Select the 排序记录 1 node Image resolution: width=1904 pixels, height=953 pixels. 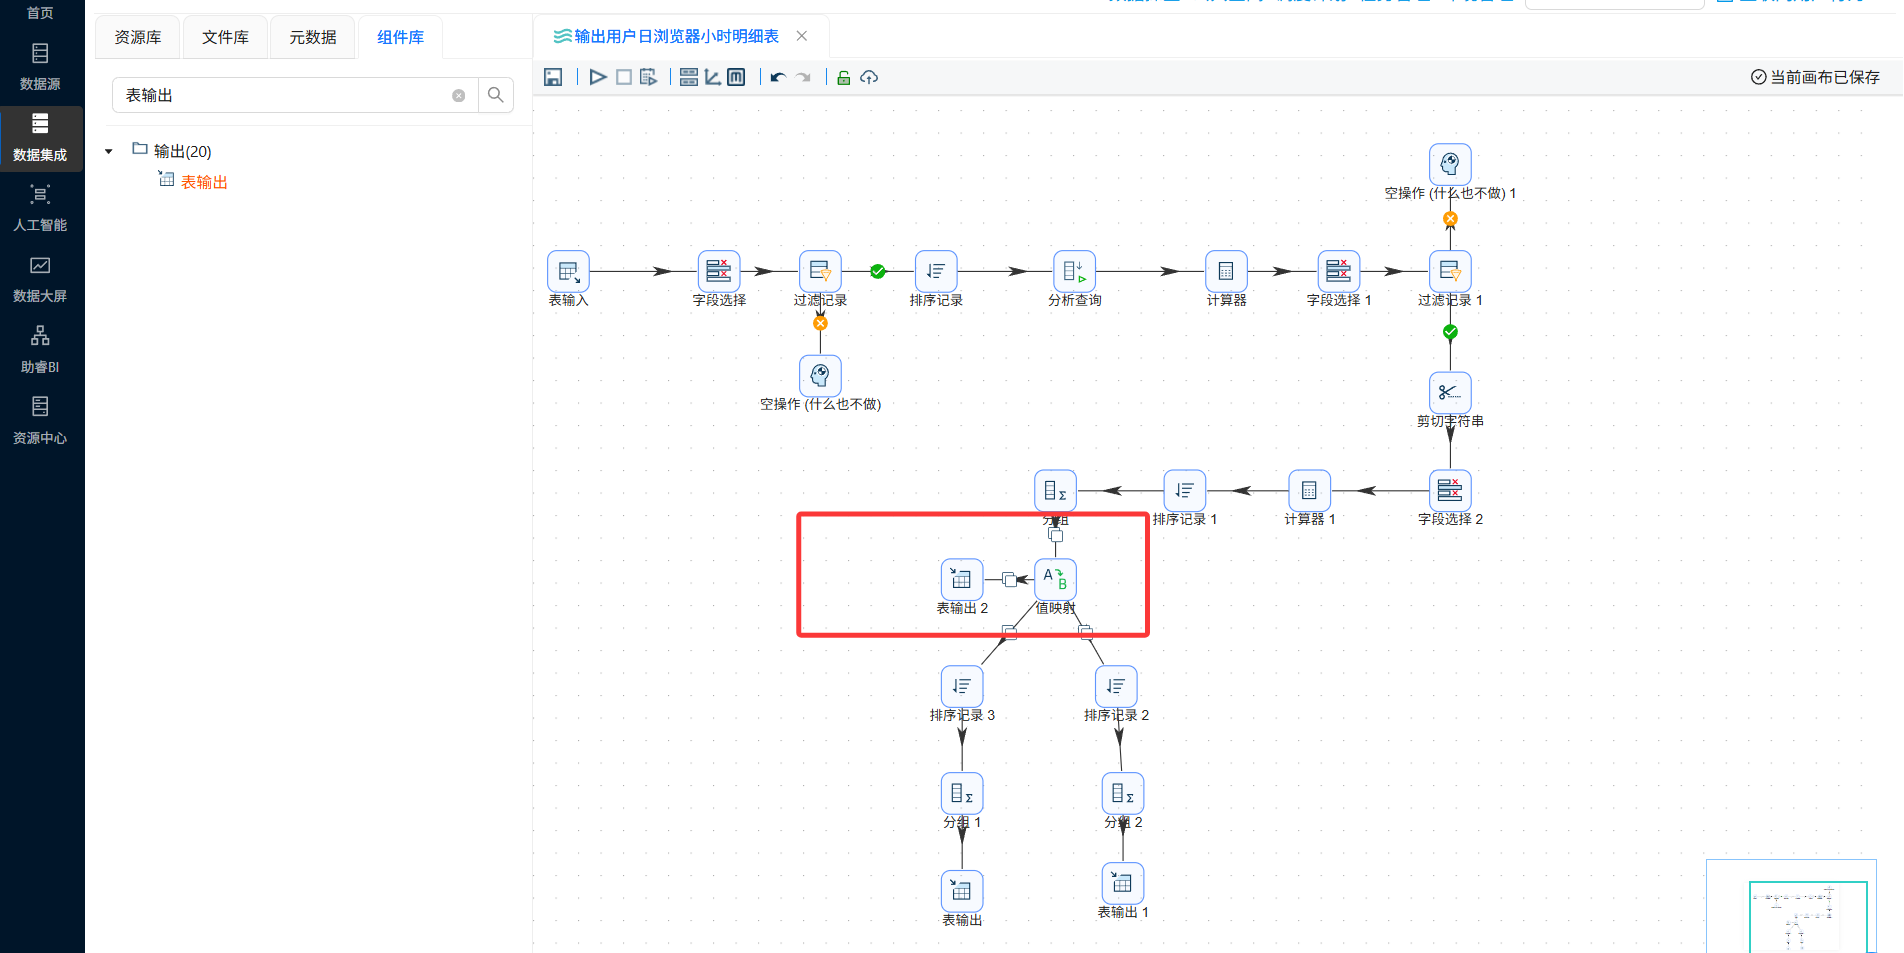1185,490
